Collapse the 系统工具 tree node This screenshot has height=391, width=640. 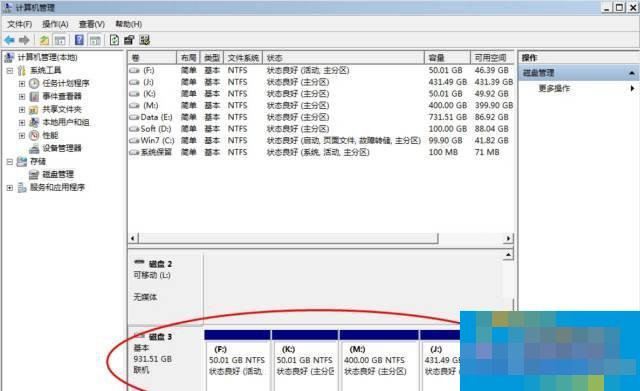pyautogui.click(x=9, y=71)
